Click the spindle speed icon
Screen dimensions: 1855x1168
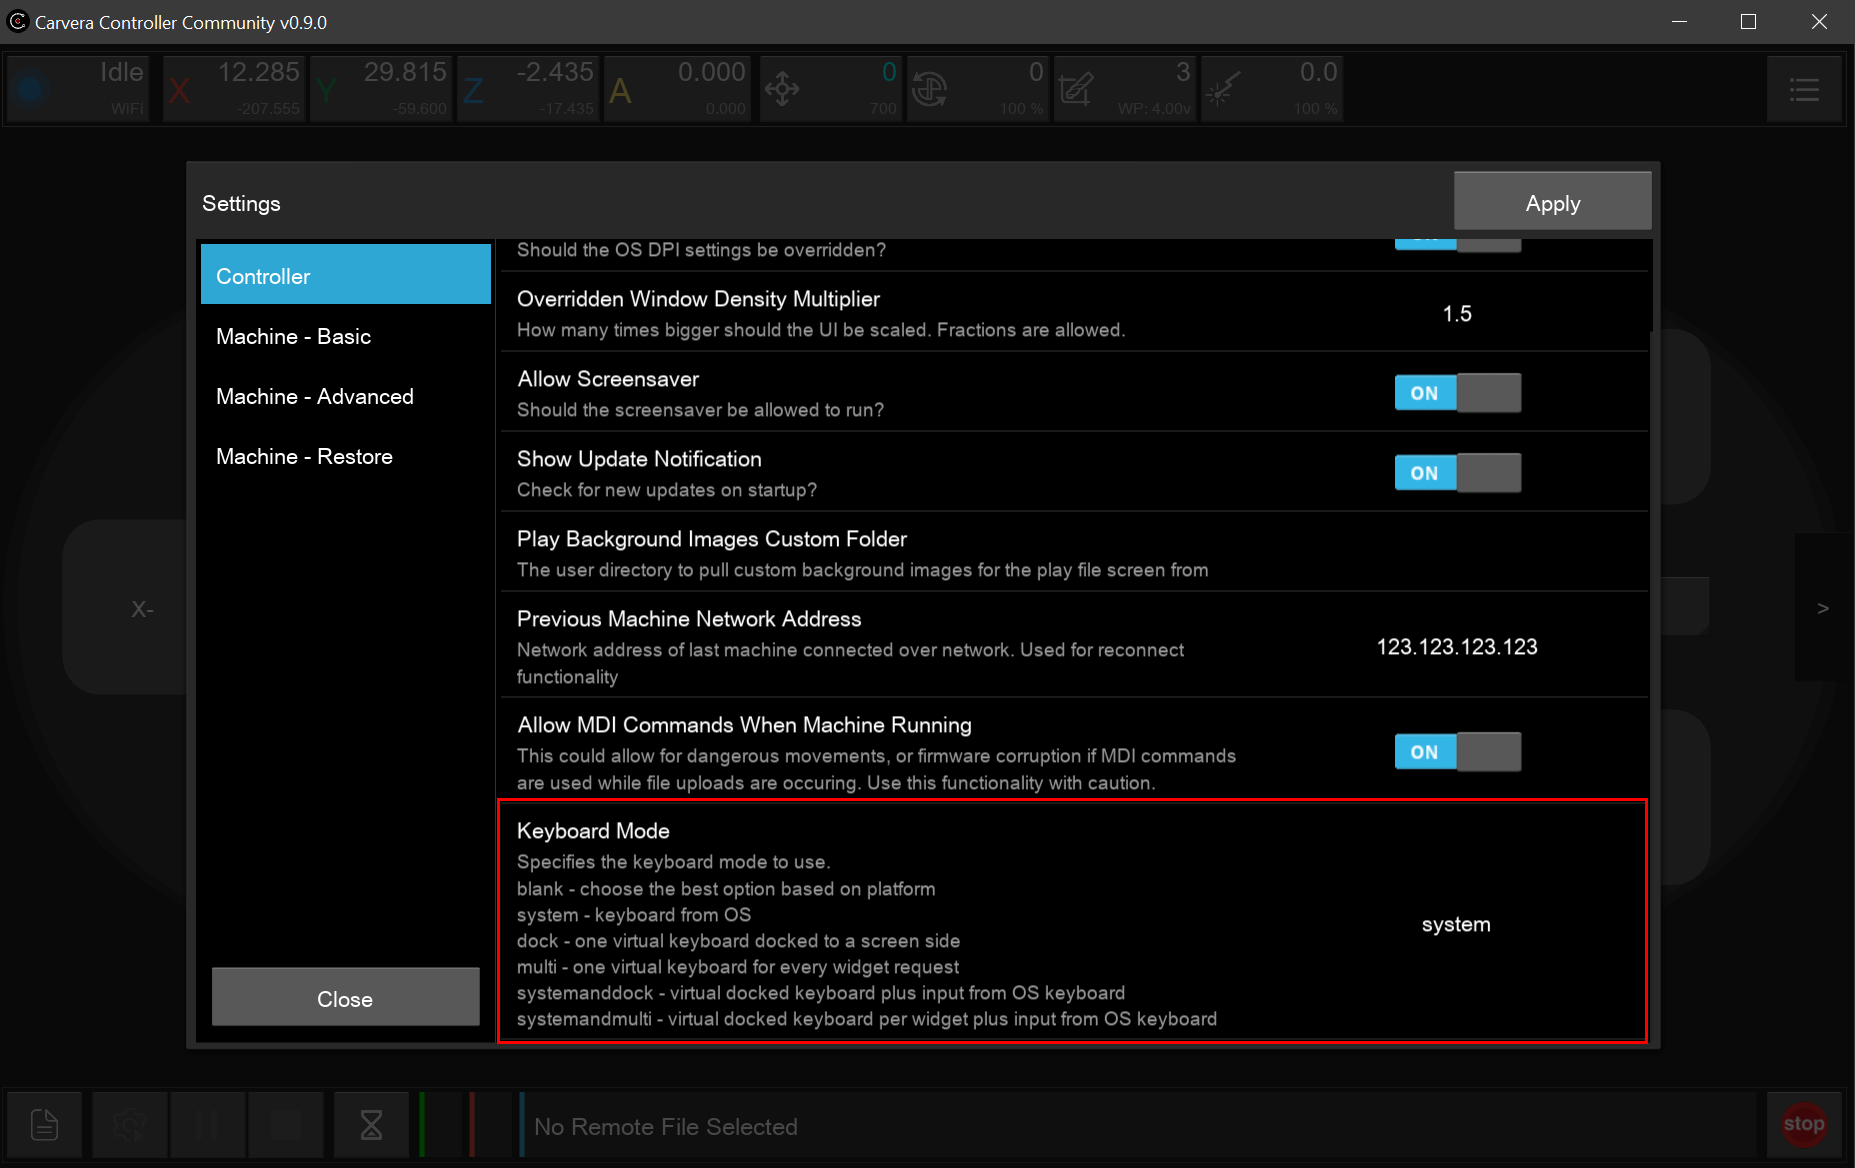coord(929,90)
